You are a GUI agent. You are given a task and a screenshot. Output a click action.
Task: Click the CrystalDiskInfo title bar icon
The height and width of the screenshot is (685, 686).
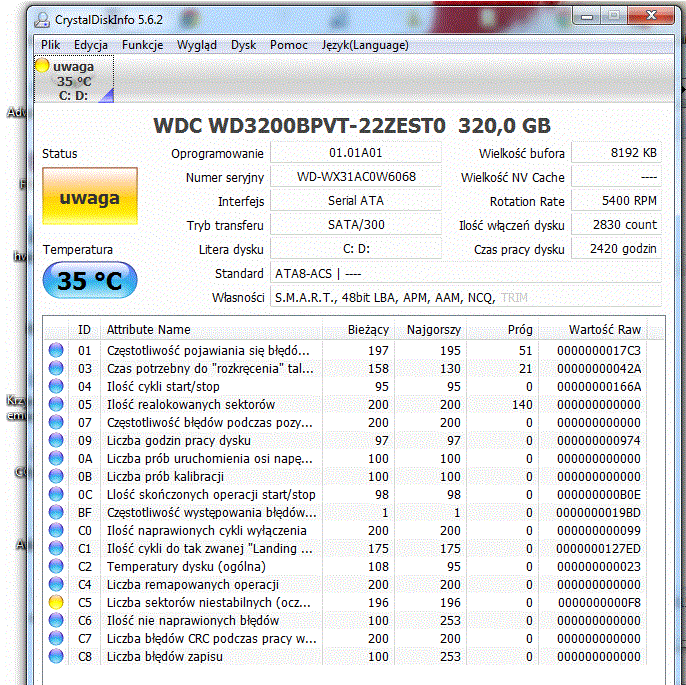click(42, 20)
